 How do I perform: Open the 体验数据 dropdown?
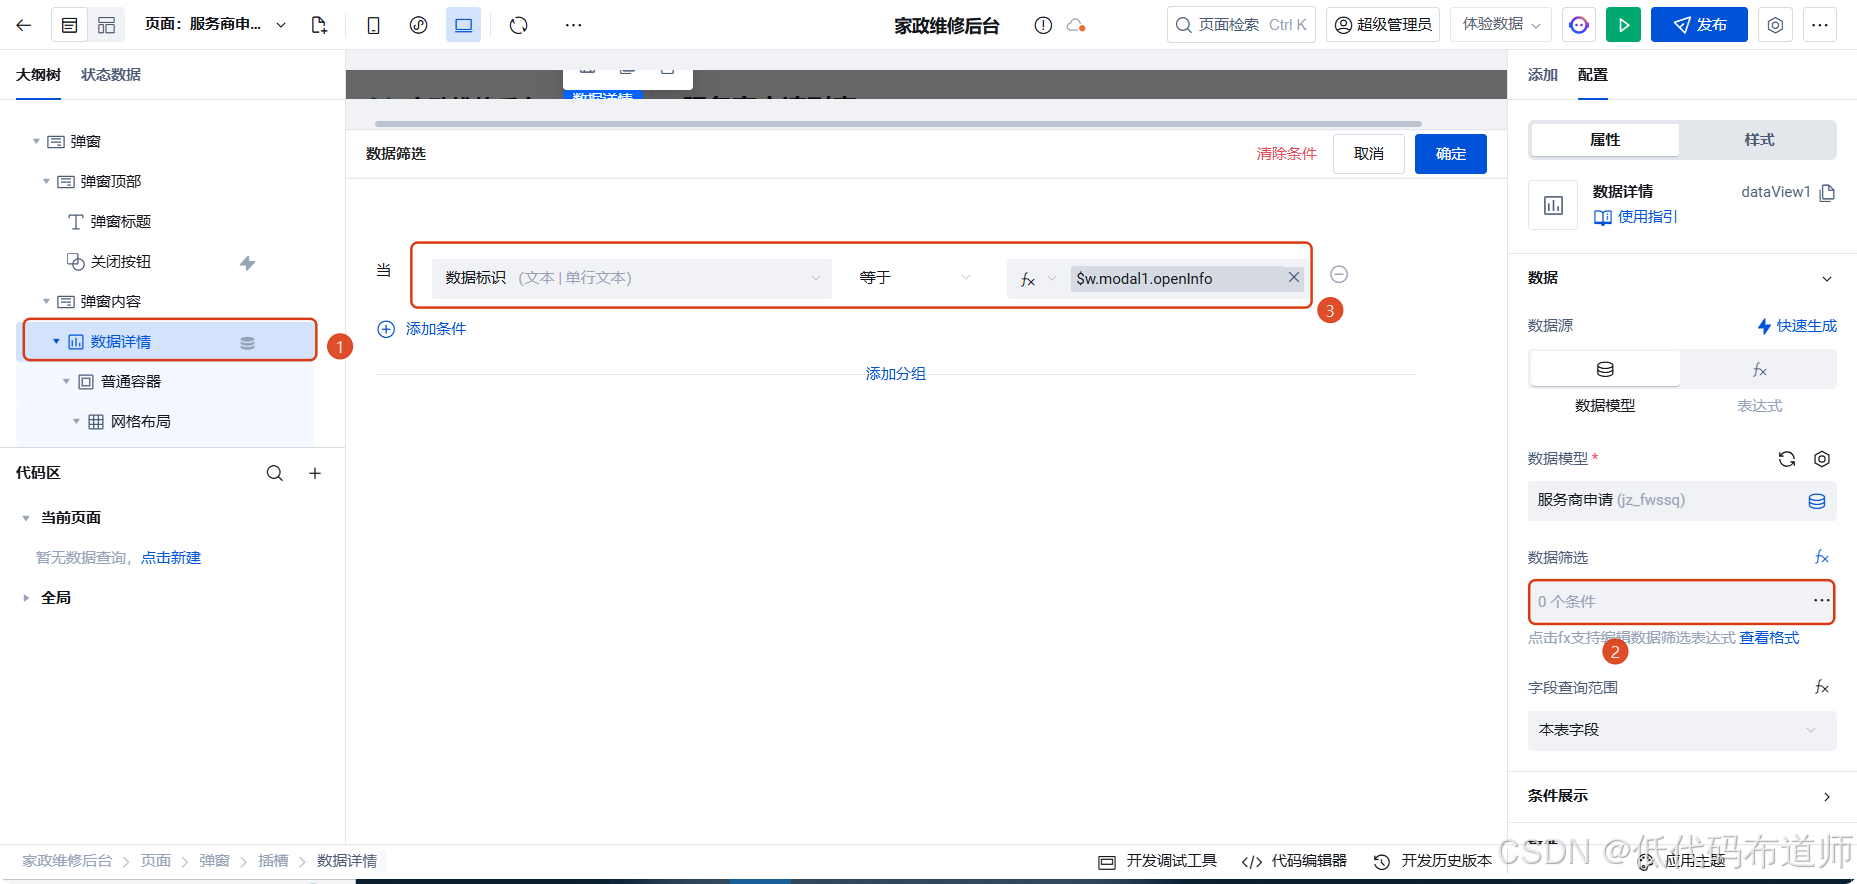pos(1501,25)
